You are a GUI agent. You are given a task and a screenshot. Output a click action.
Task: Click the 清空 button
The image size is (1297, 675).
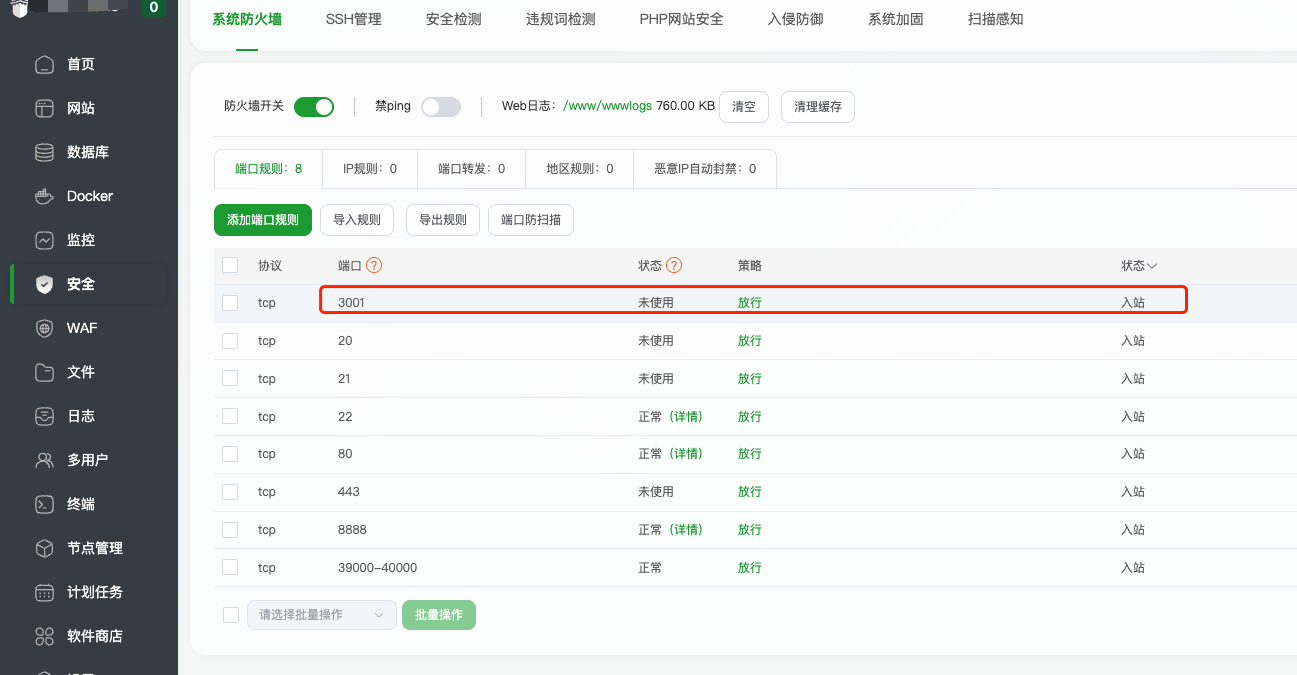(744, 107)
